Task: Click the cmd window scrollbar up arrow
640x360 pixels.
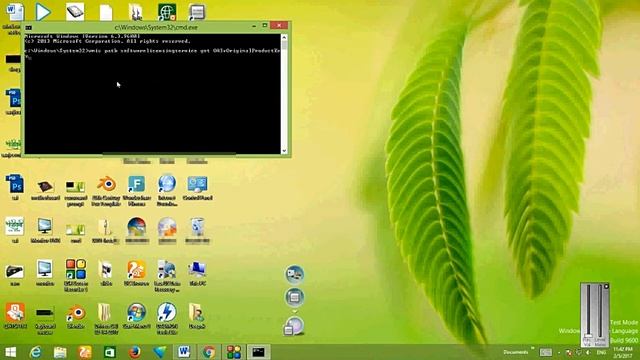Action: [284, 38]
